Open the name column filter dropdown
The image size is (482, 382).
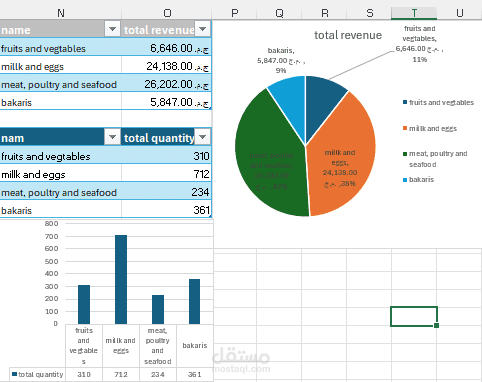[x=112, y=29]
